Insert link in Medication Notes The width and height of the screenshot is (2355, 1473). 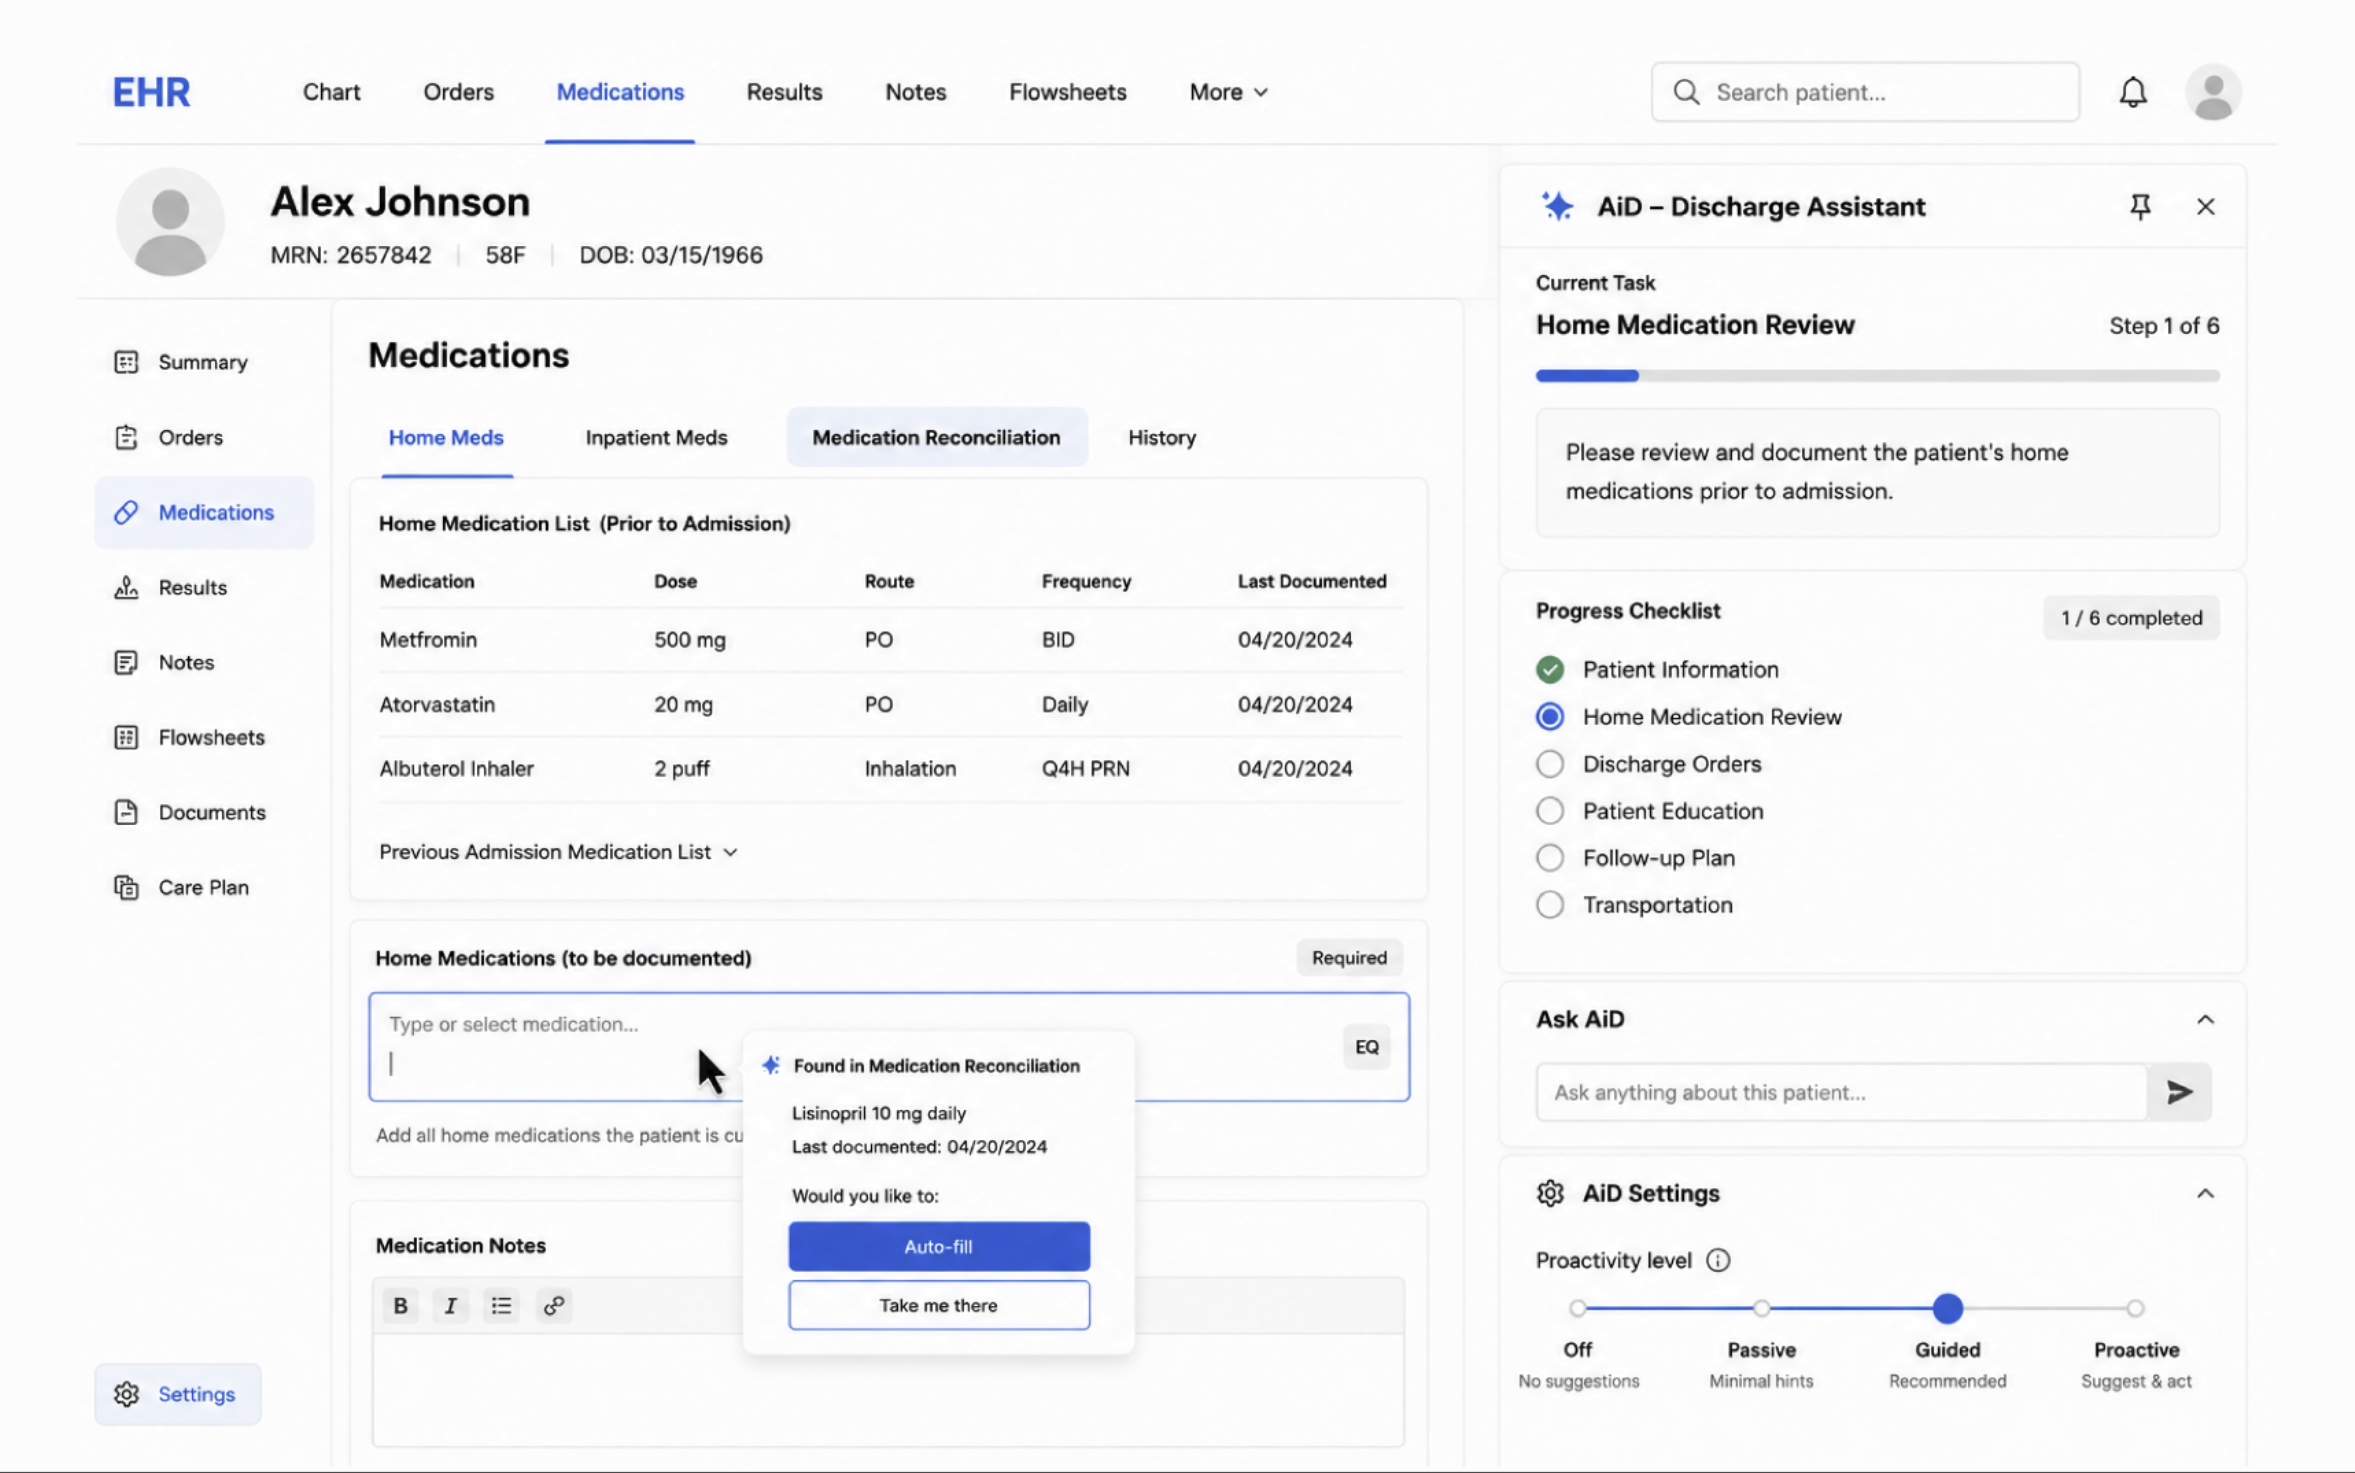point(554,1305)
